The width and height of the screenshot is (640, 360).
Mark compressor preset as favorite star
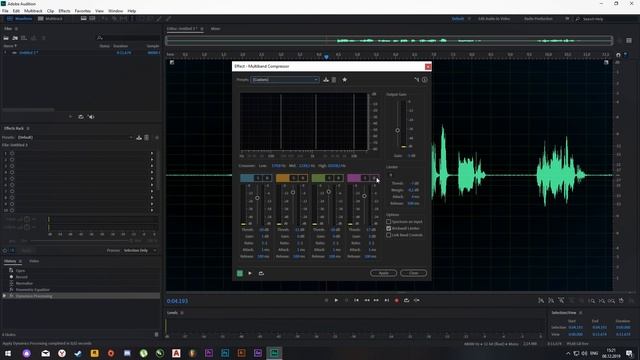pos(344,80)
